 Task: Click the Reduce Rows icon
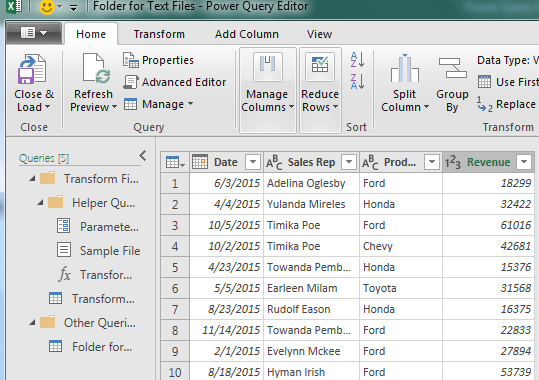tap(320, 66)
